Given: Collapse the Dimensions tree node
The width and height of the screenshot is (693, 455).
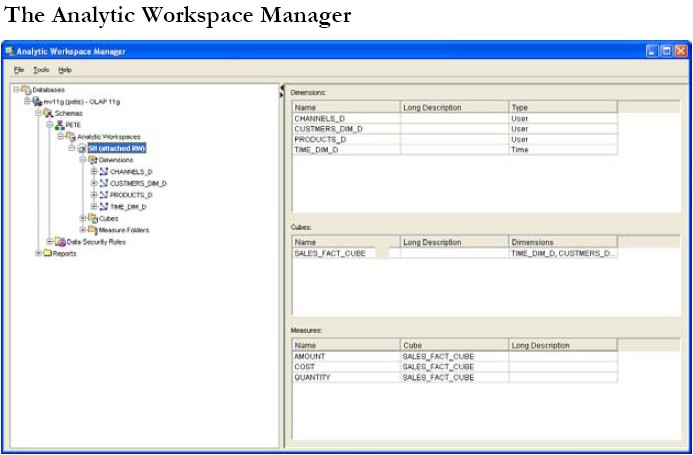Looking at the screenshot, I should (x=83, y=160).
